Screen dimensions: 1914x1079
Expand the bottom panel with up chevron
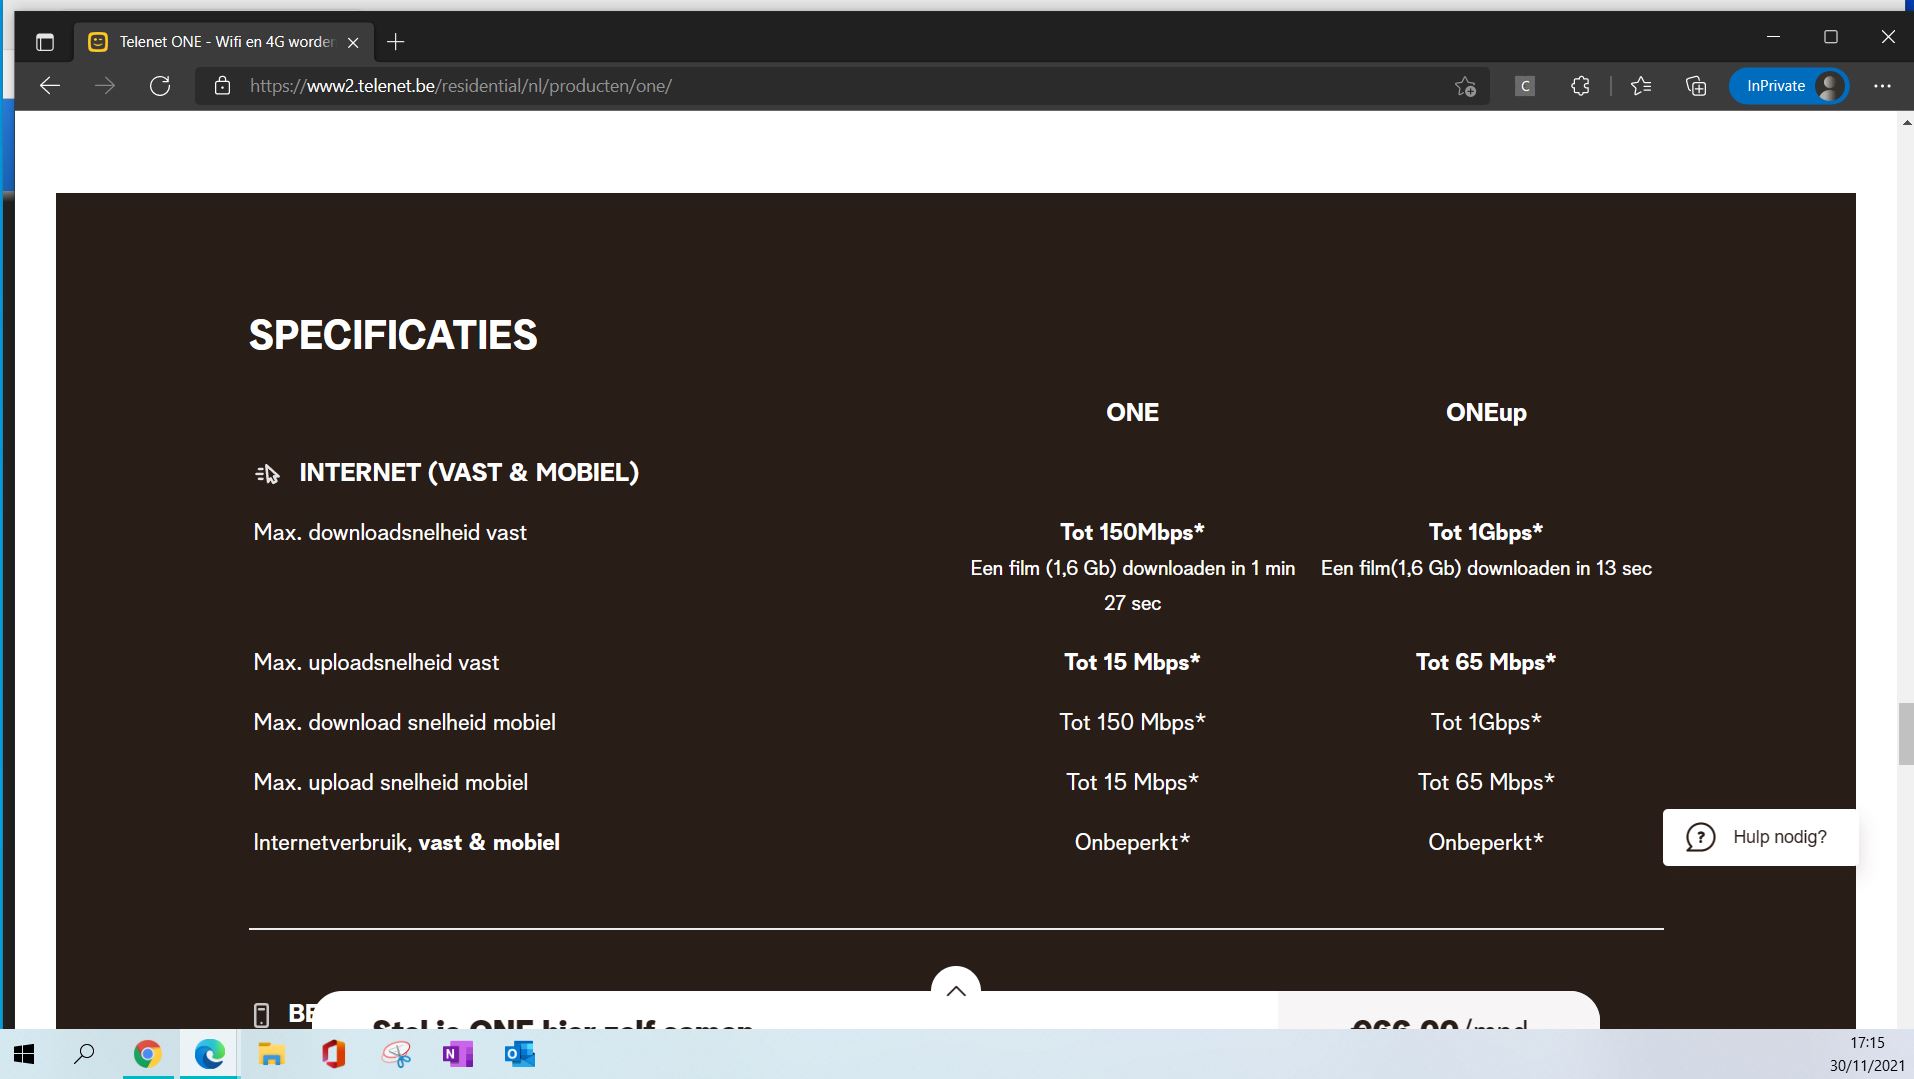pos(955,990)
